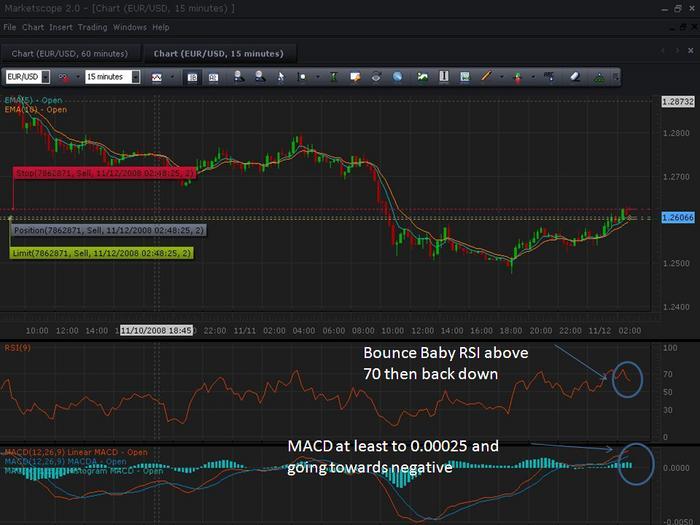
Task: Click the RSI(9) indicator label
Action: (x=18, y=348)
